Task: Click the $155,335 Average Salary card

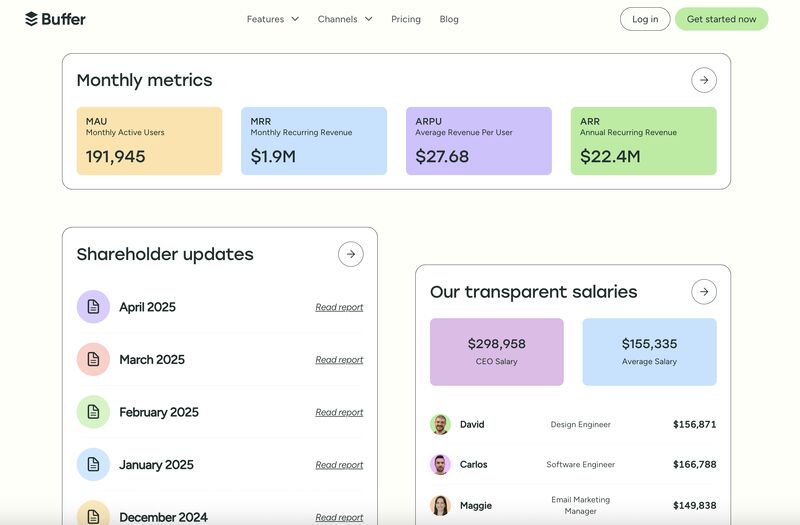Action: (649, 352)
